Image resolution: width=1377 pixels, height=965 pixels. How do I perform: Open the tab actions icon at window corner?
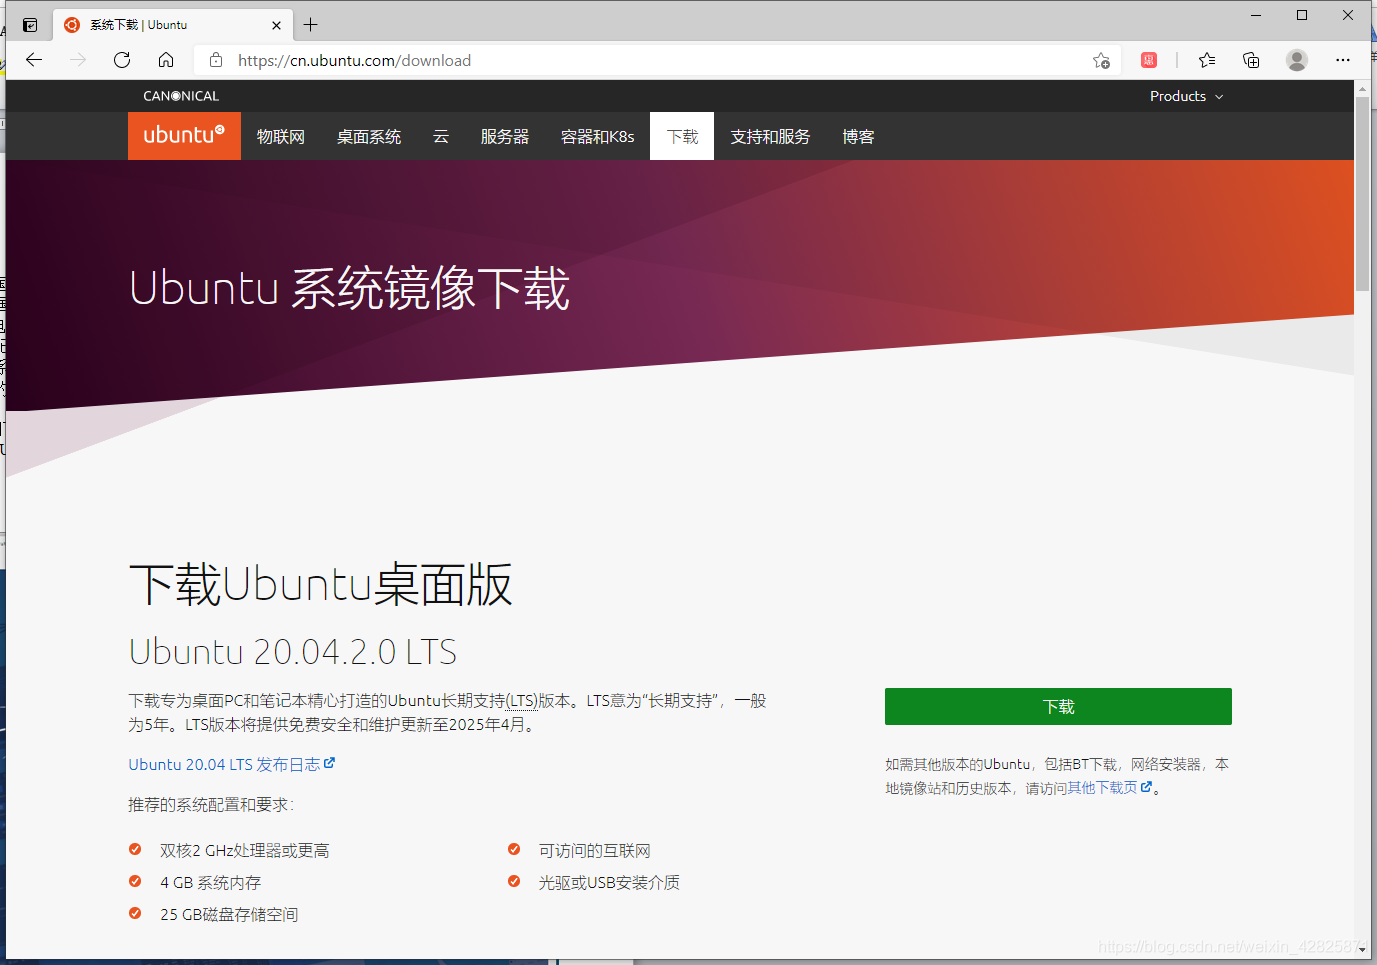coord(30,25)
